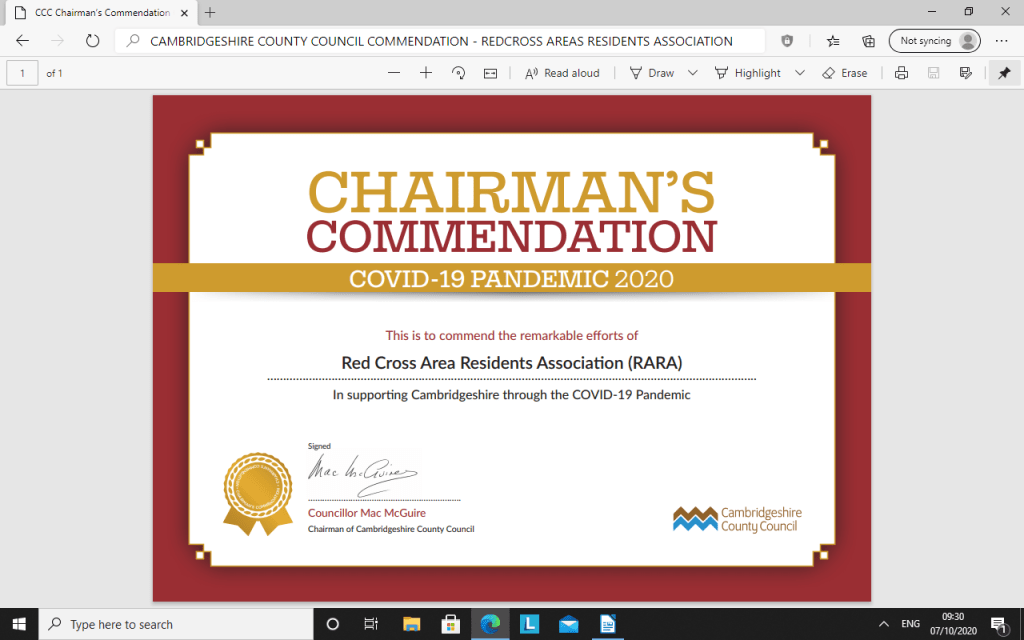Click the page number input field
1024x640 pixels.
22,73
